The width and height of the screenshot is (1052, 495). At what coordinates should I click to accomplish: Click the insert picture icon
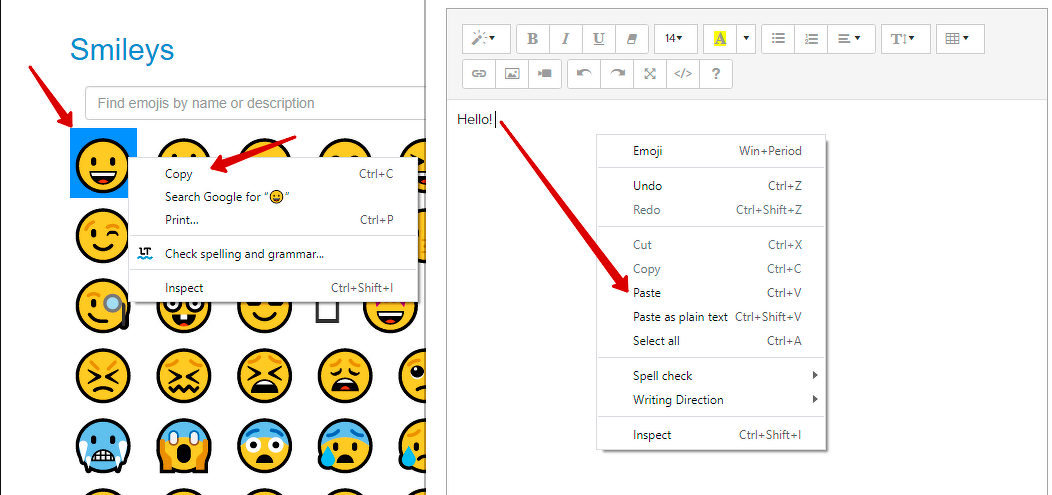[512, 74]
